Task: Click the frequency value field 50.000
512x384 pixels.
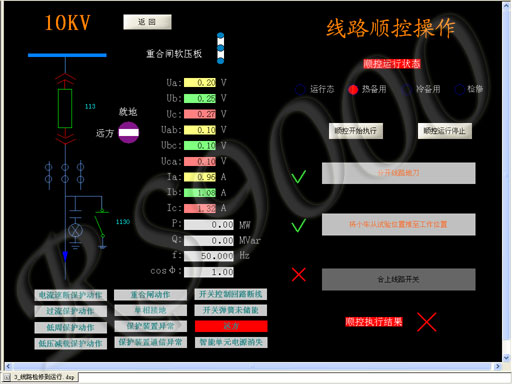Action: point(209,256)
